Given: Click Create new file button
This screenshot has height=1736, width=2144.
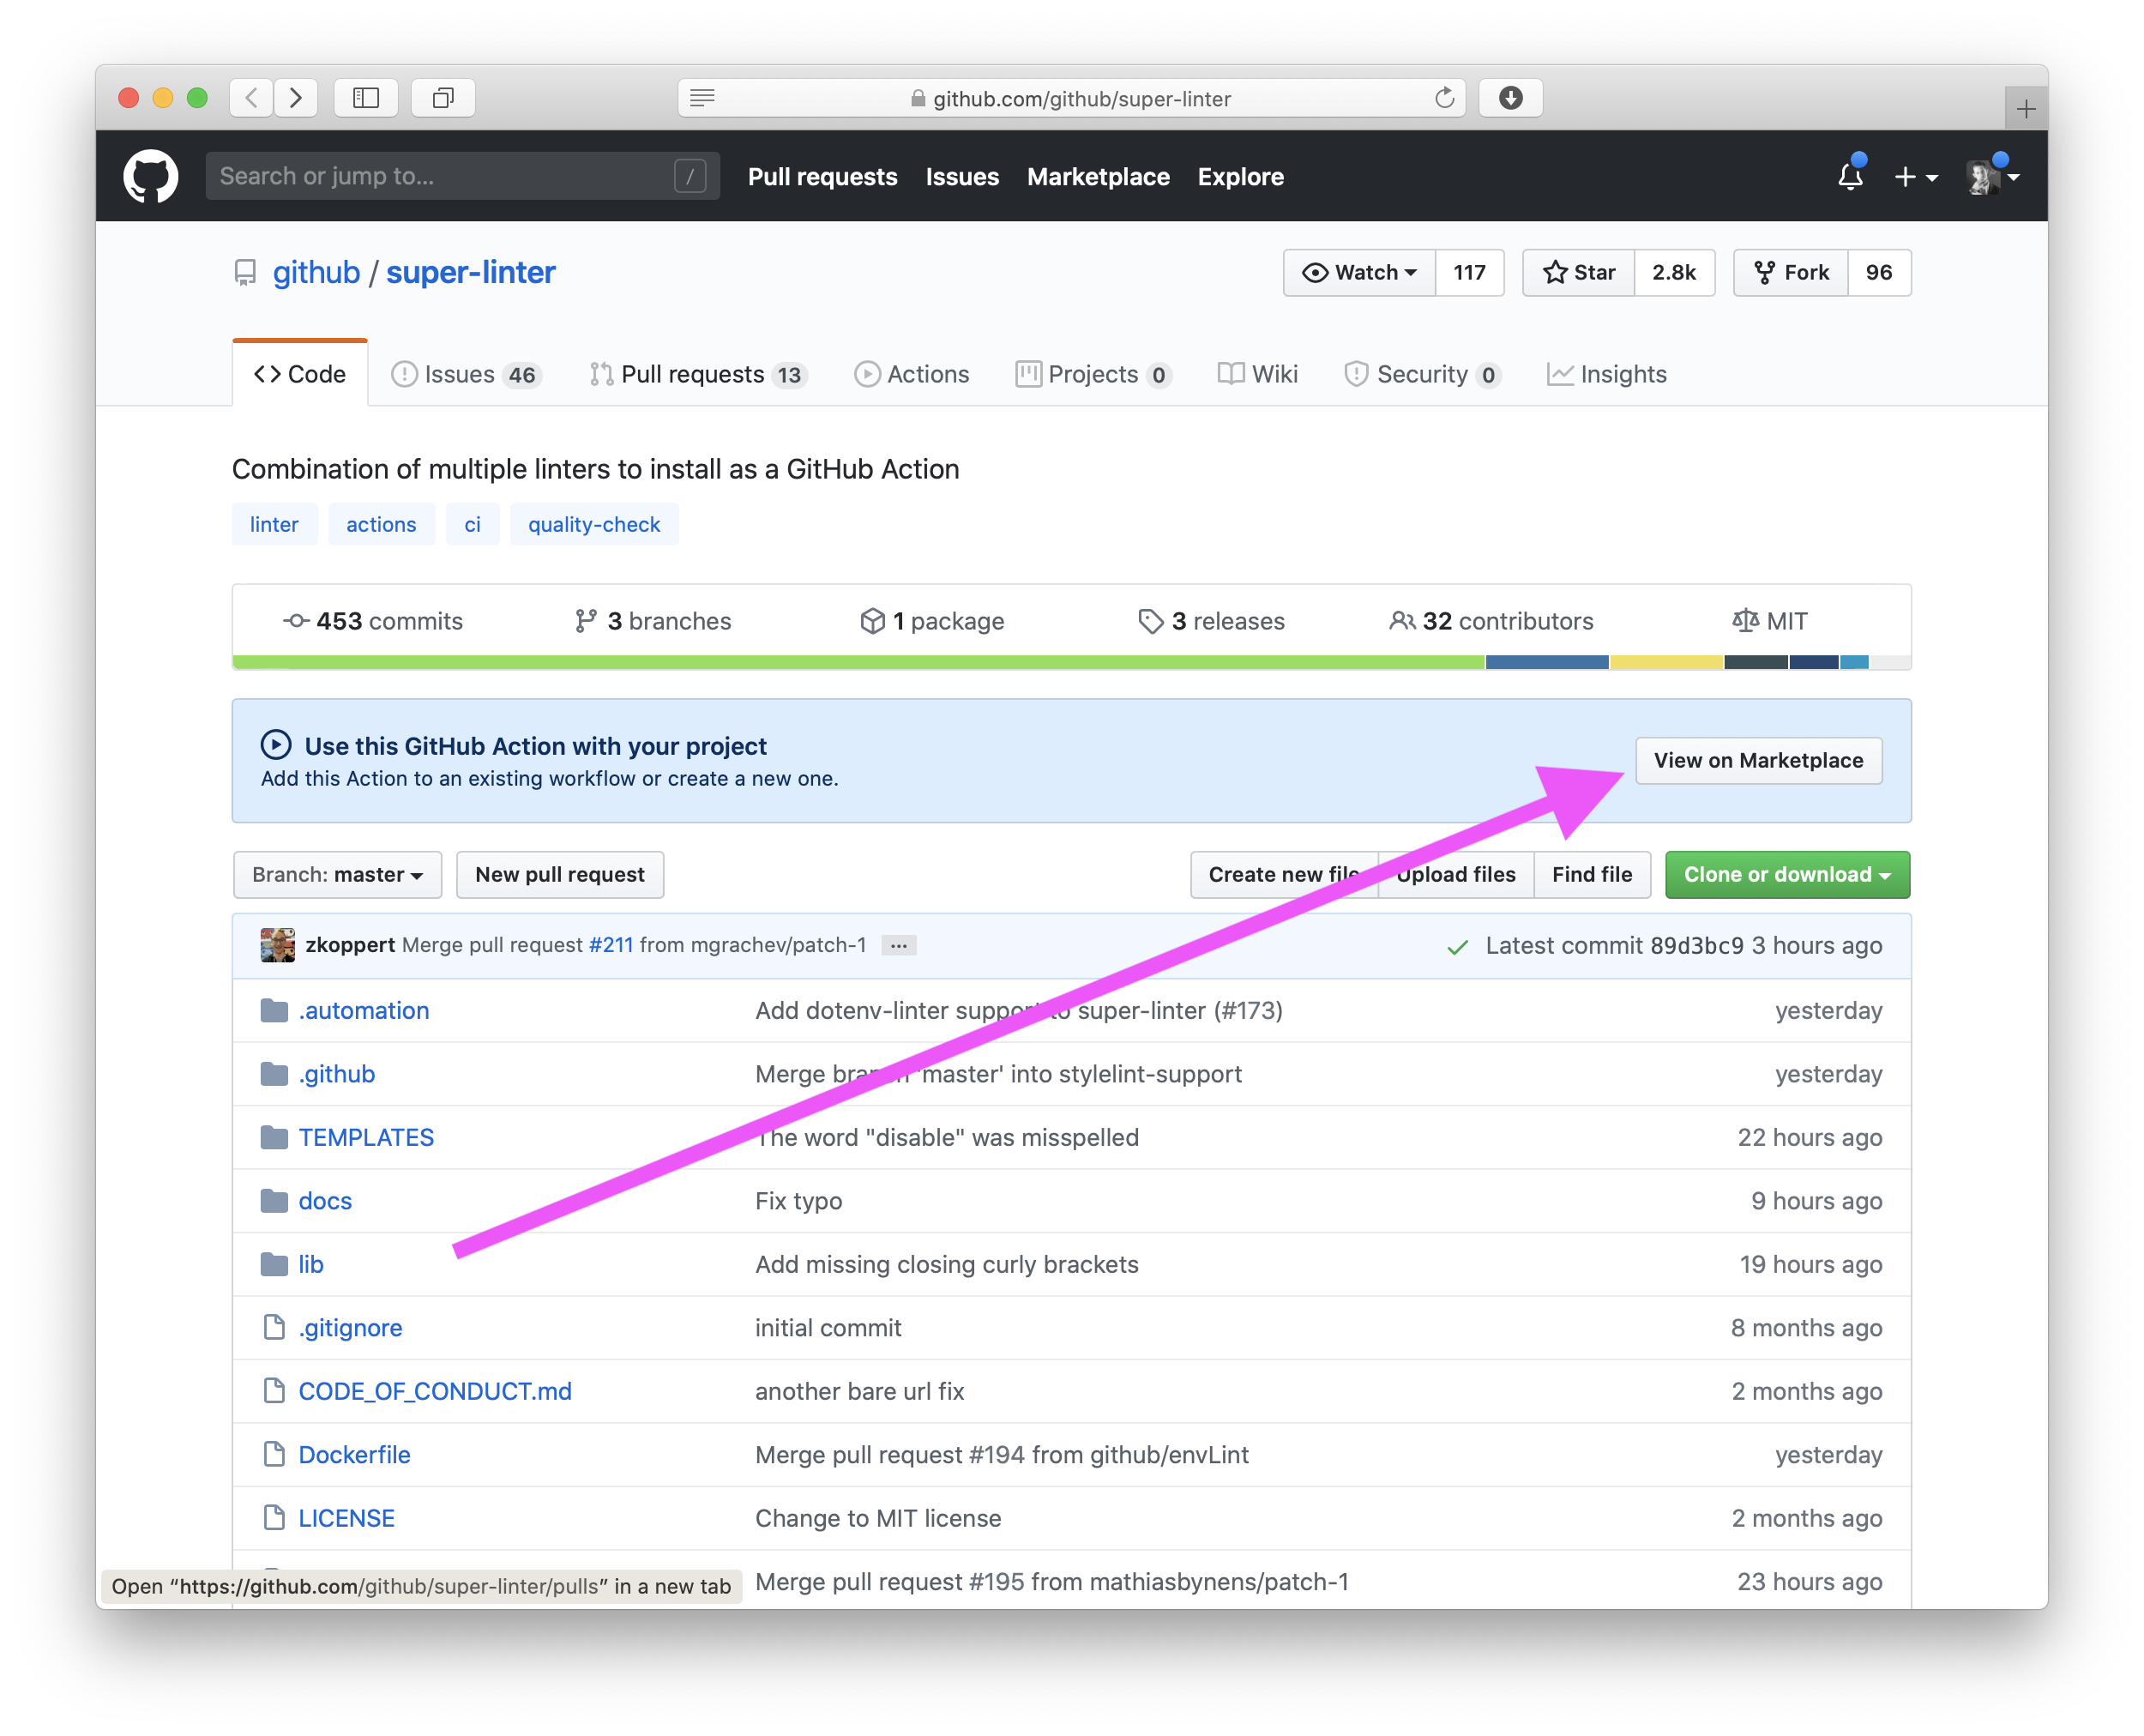Looking at the screenshot, I should 1284,875.
